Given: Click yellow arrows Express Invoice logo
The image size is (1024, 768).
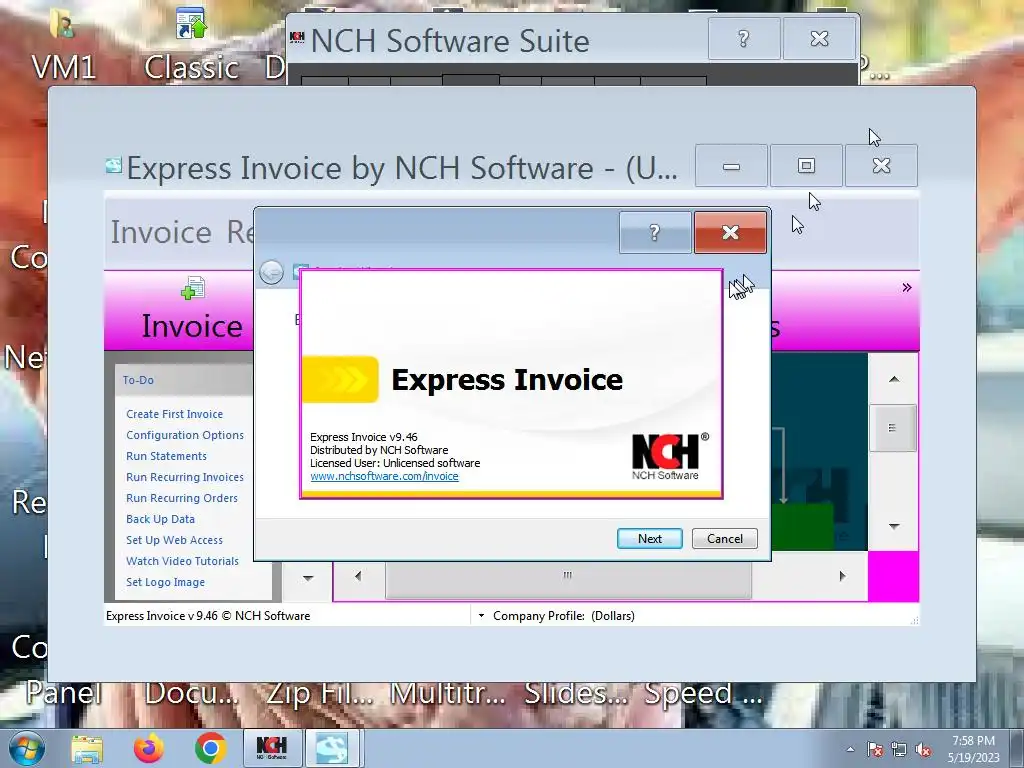Looking at the screenshot, I should [x=340, y=379].
